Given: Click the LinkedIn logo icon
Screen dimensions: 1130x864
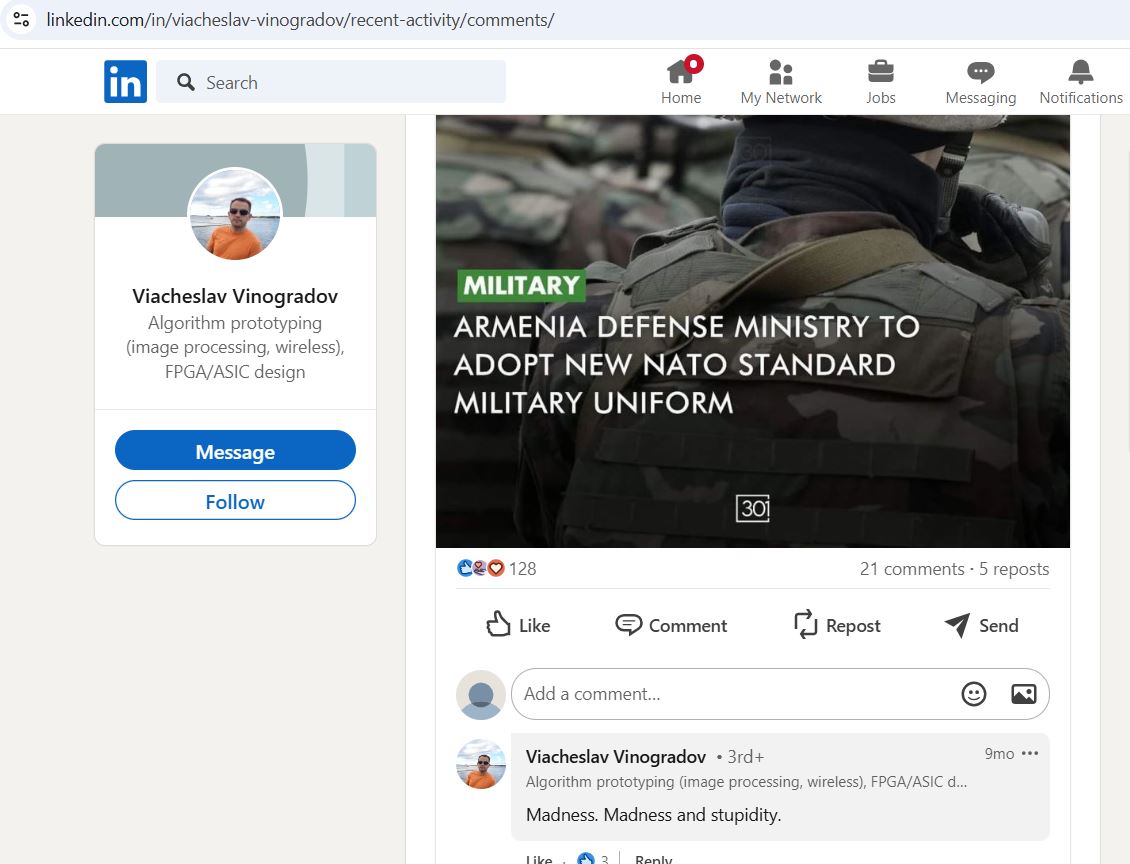Looking at the screenshot, I should tap(125, 81).
